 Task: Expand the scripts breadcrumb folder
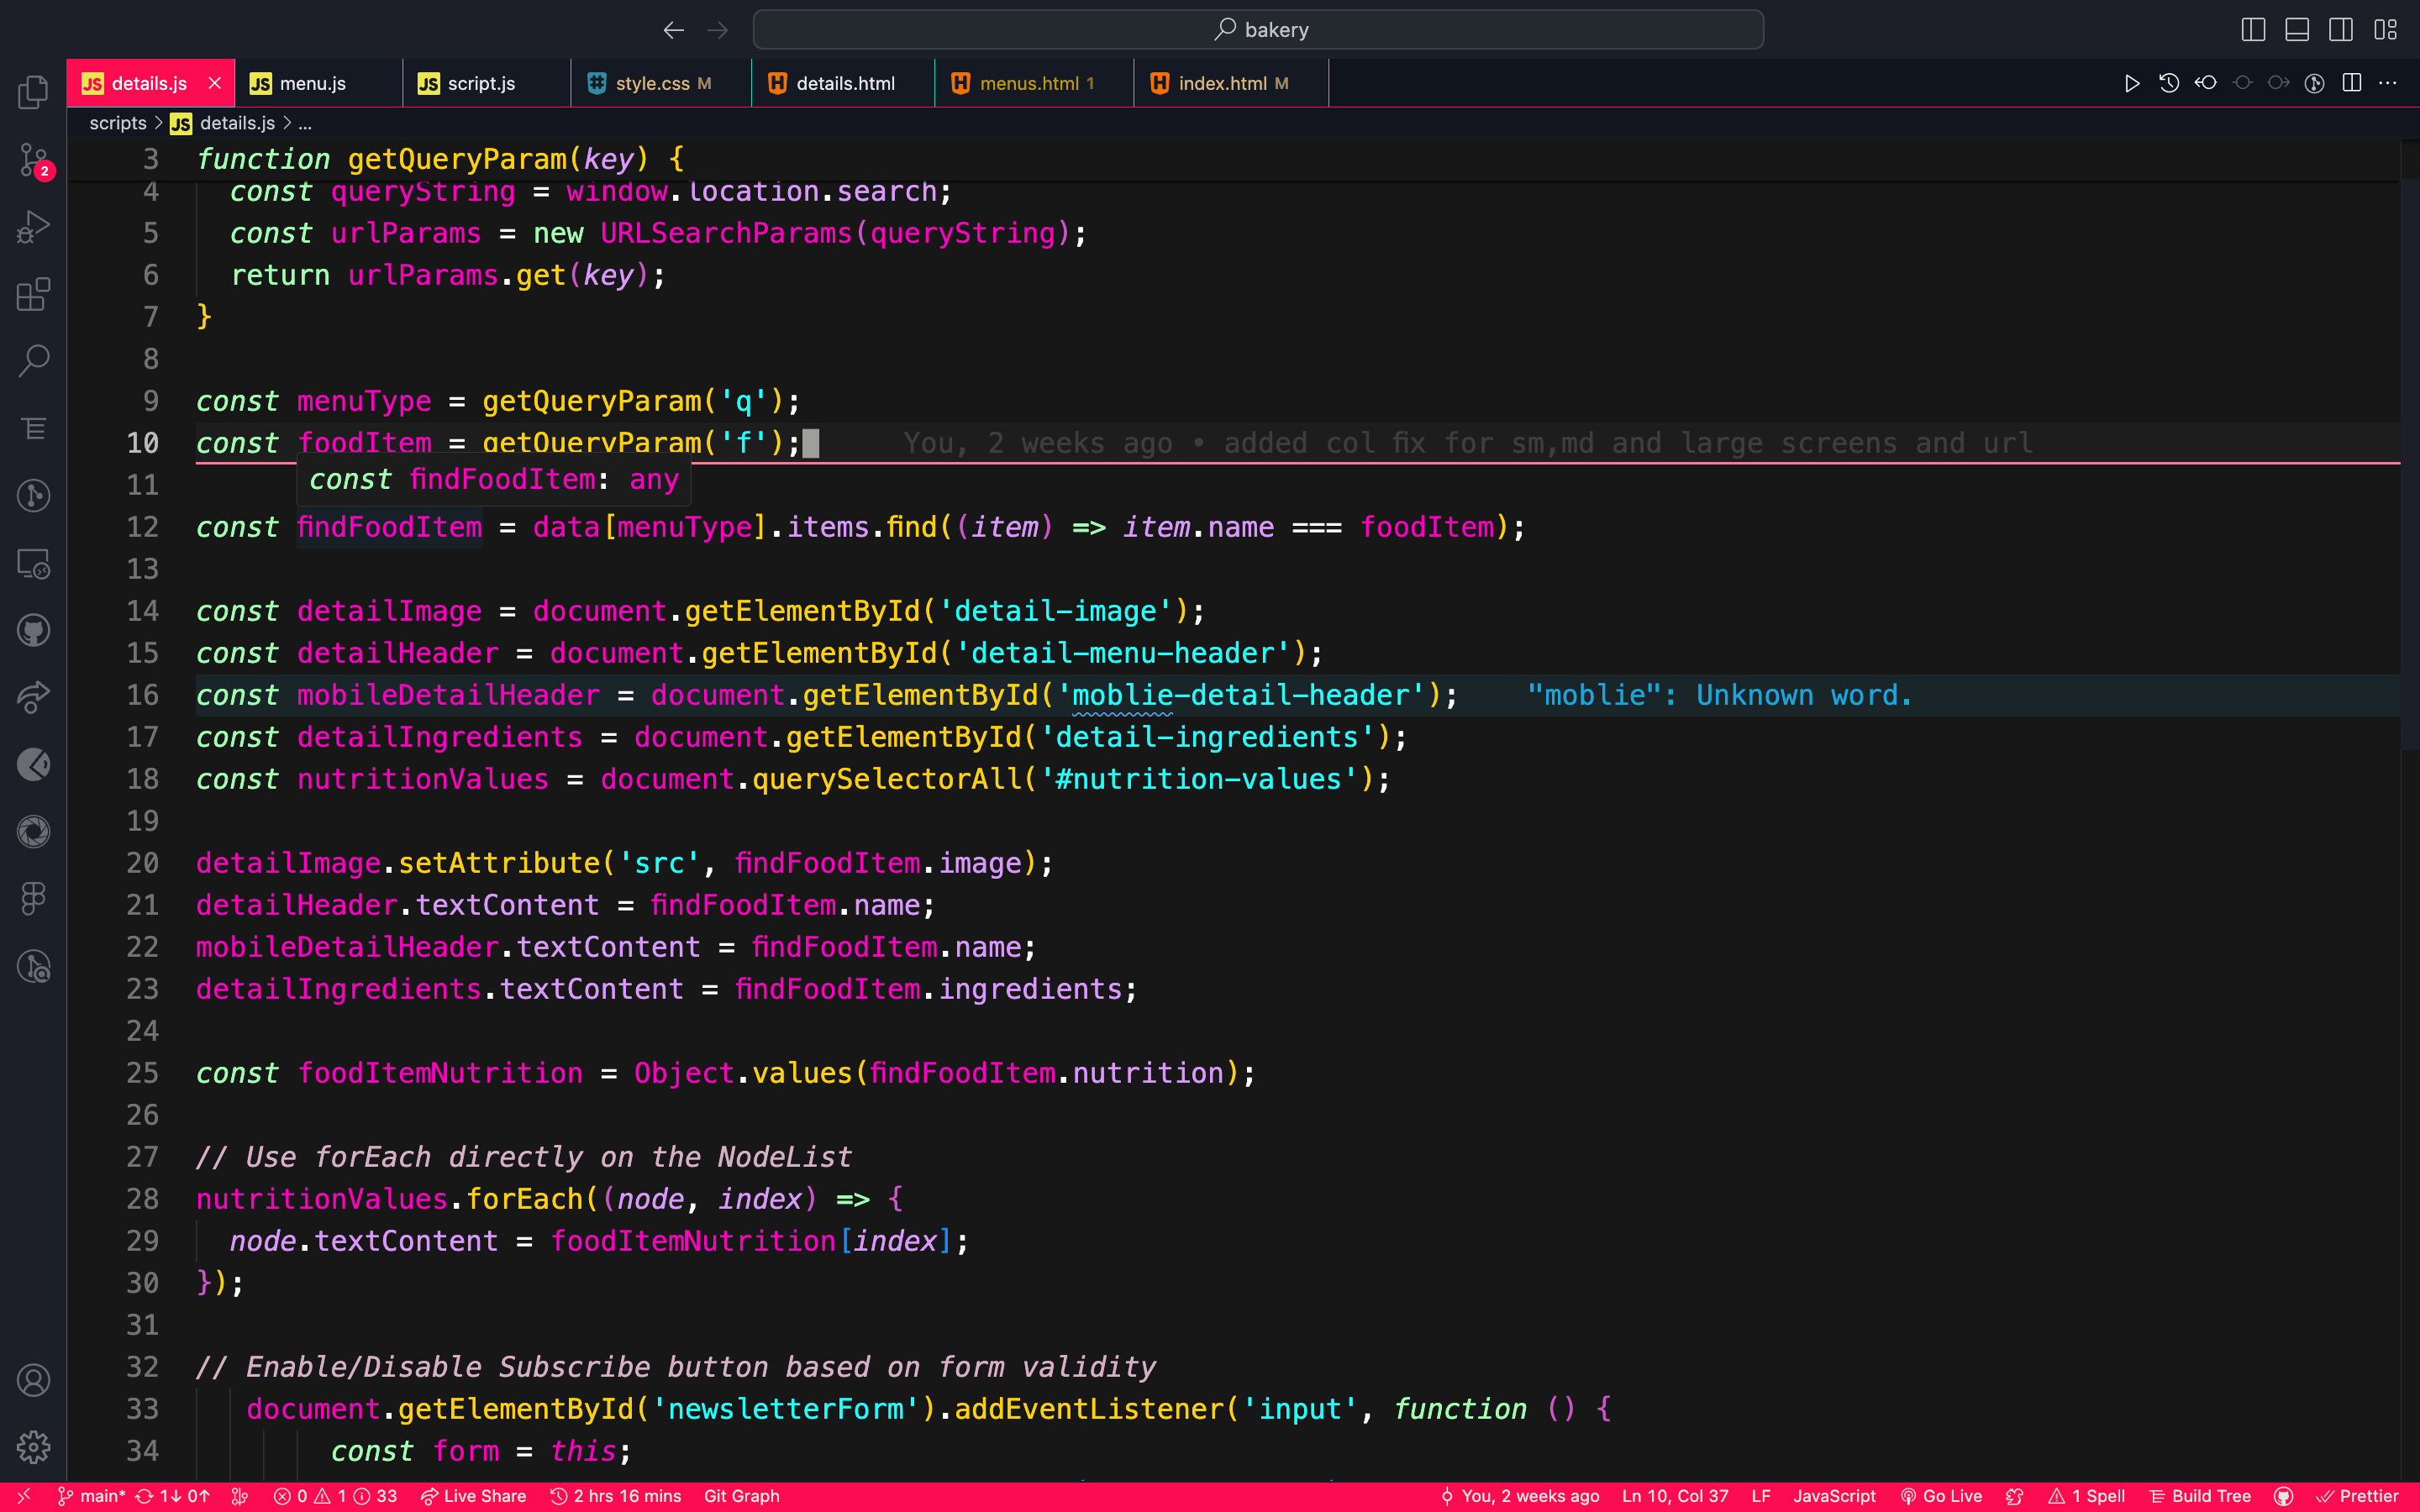coord(118,123)
